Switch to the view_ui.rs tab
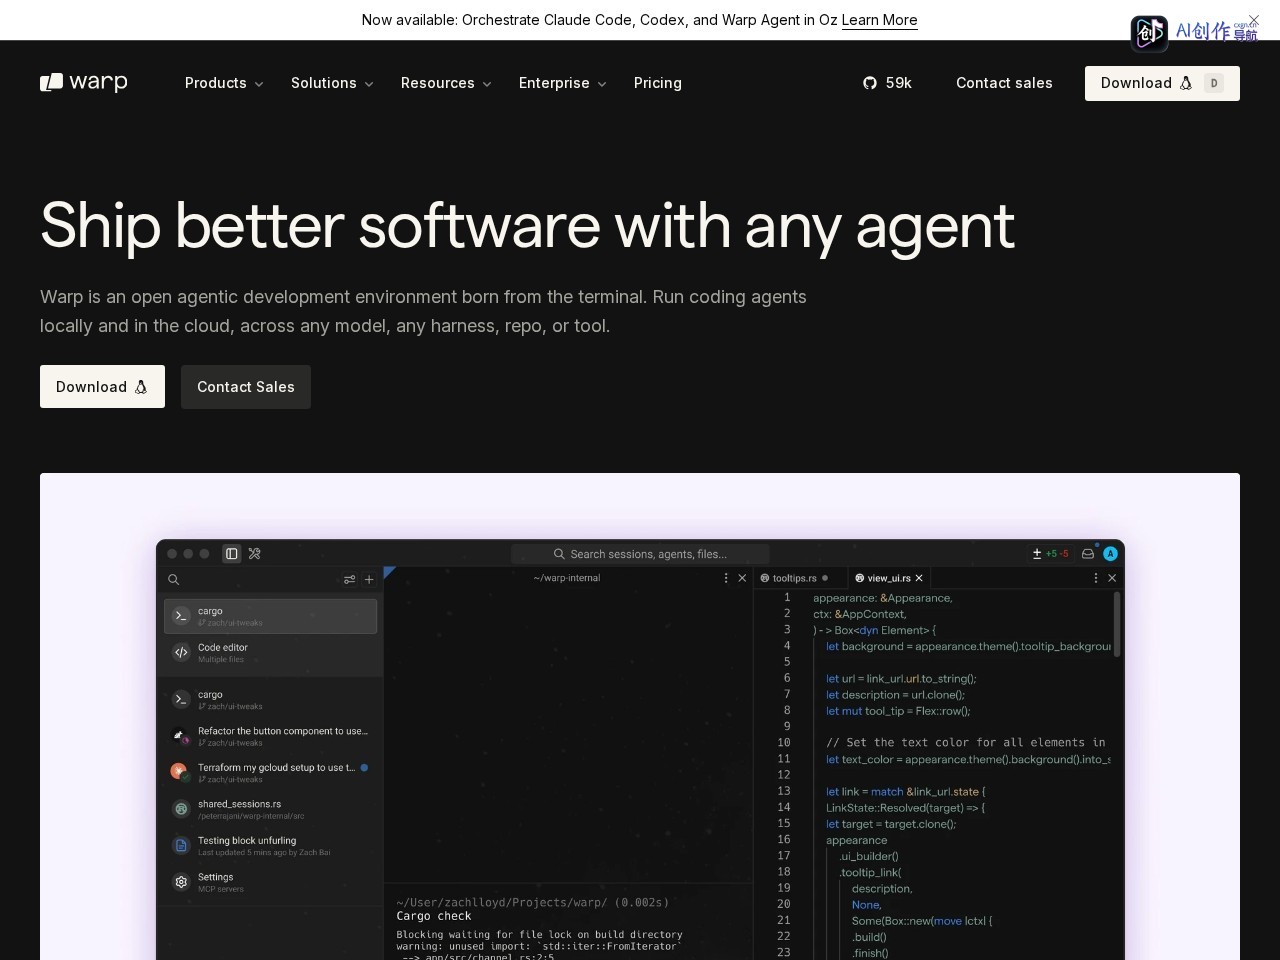Image resolution: width=1280 pixels, height=960 pixels. click(x=889, y=578)
